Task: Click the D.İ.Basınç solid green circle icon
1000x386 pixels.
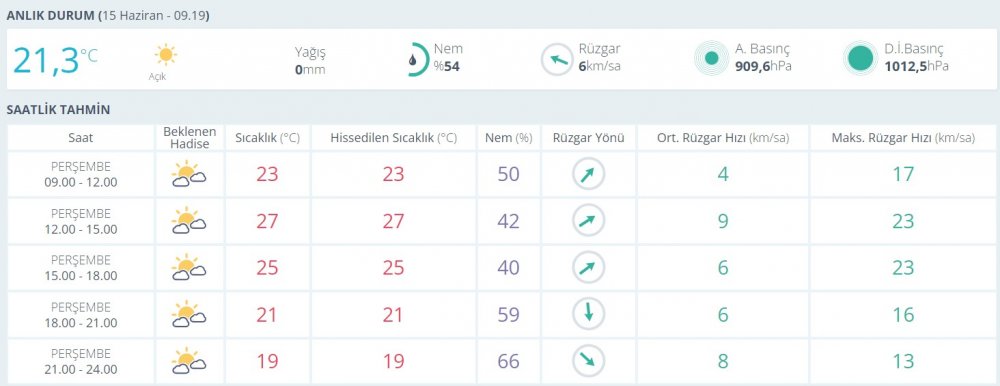Action: point(860,59)
